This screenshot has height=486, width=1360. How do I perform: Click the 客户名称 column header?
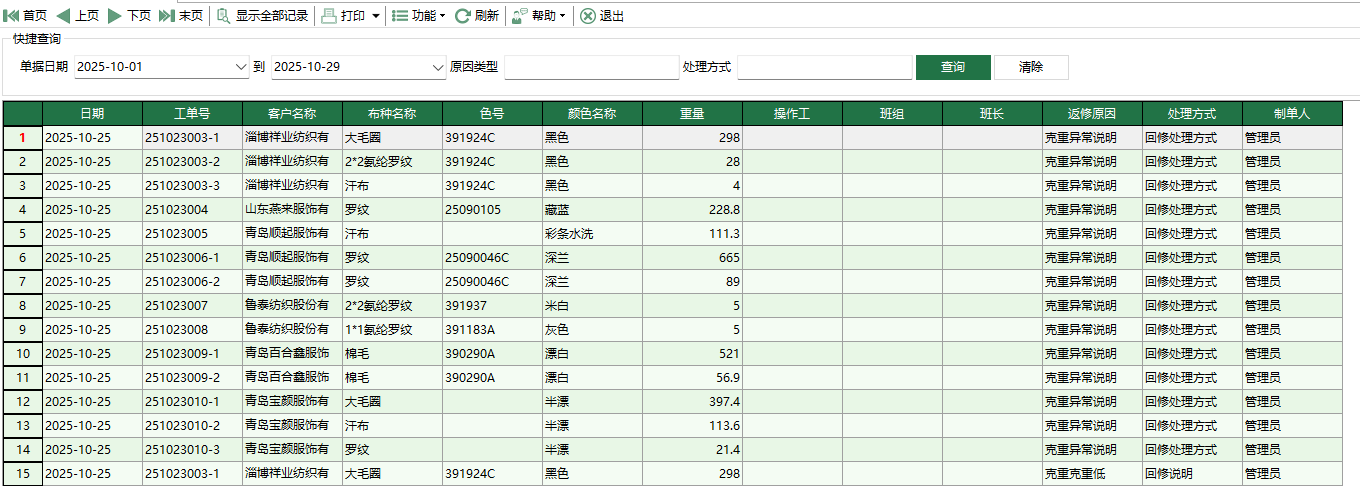(293, 113)
